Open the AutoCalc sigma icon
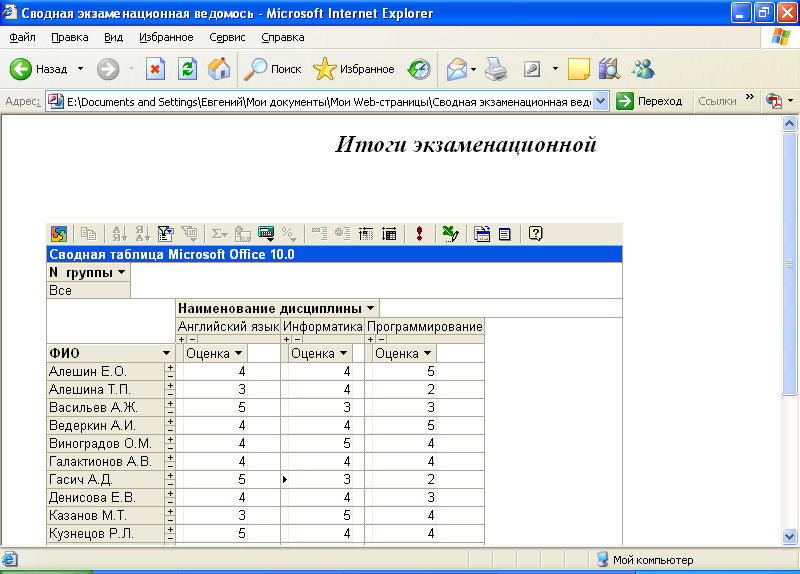 (219, 234)
